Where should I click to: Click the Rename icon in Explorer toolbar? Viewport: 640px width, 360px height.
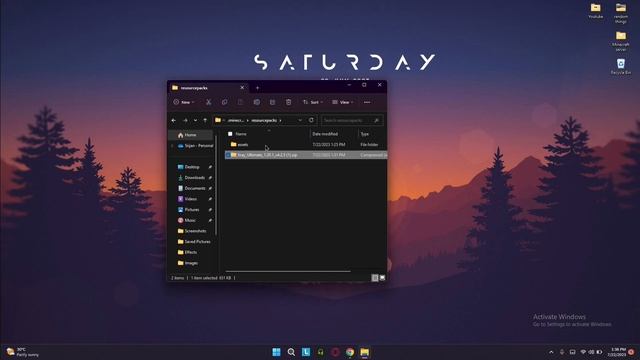256,102
